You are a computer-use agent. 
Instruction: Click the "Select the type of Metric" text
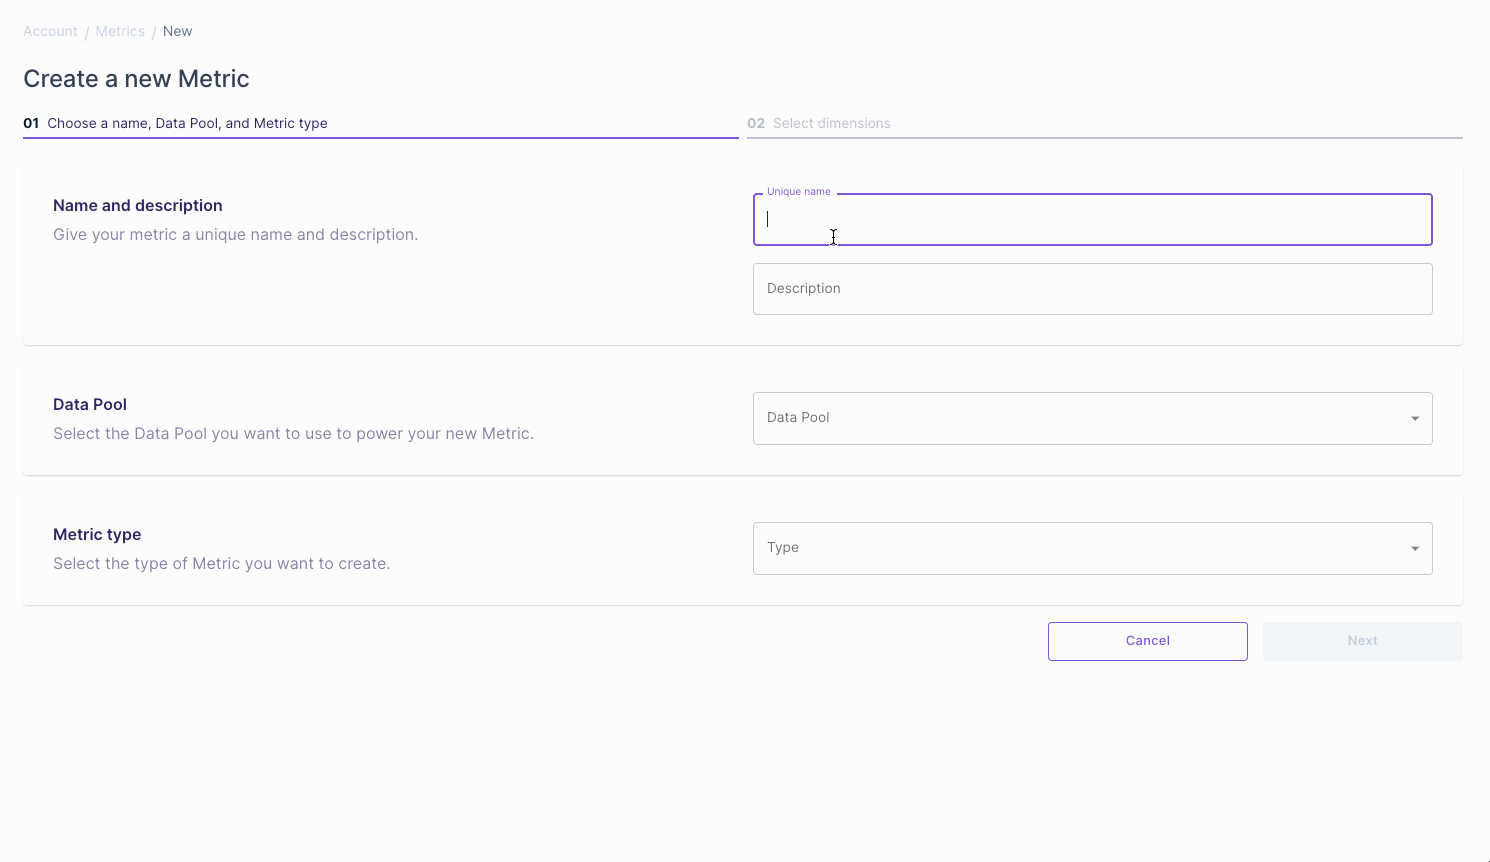click(x=221, y=563)
